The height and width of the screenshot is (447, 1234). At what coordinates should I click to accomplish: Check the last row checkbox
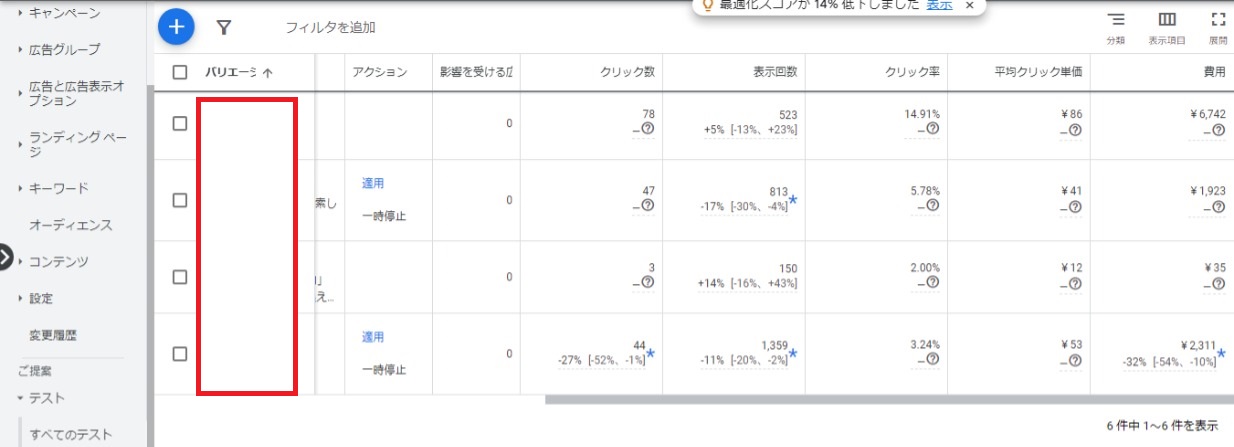(180, 353)
